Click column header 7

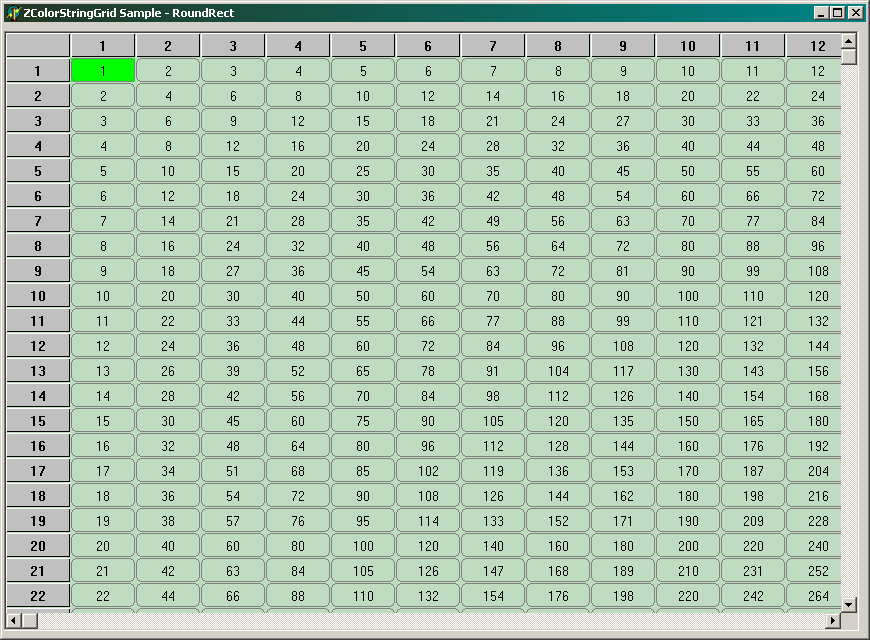pos(492,46)
